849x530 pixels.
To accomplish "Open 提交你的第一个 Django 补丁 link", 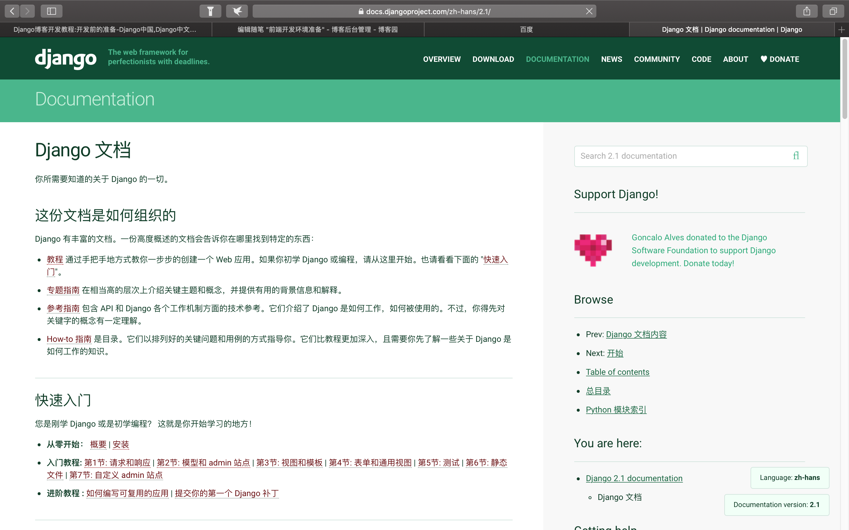I will pyautogui.click(x=227, y=494).
